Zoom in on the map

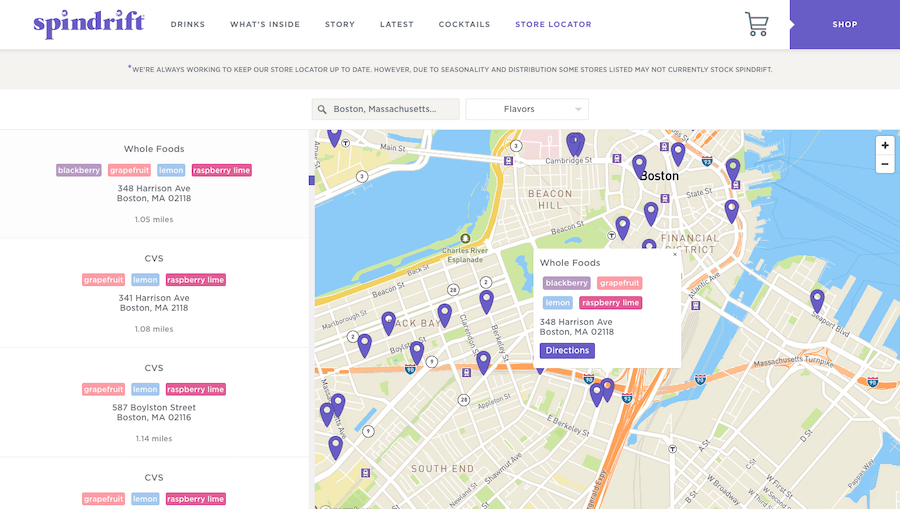(x=884, y=145)
